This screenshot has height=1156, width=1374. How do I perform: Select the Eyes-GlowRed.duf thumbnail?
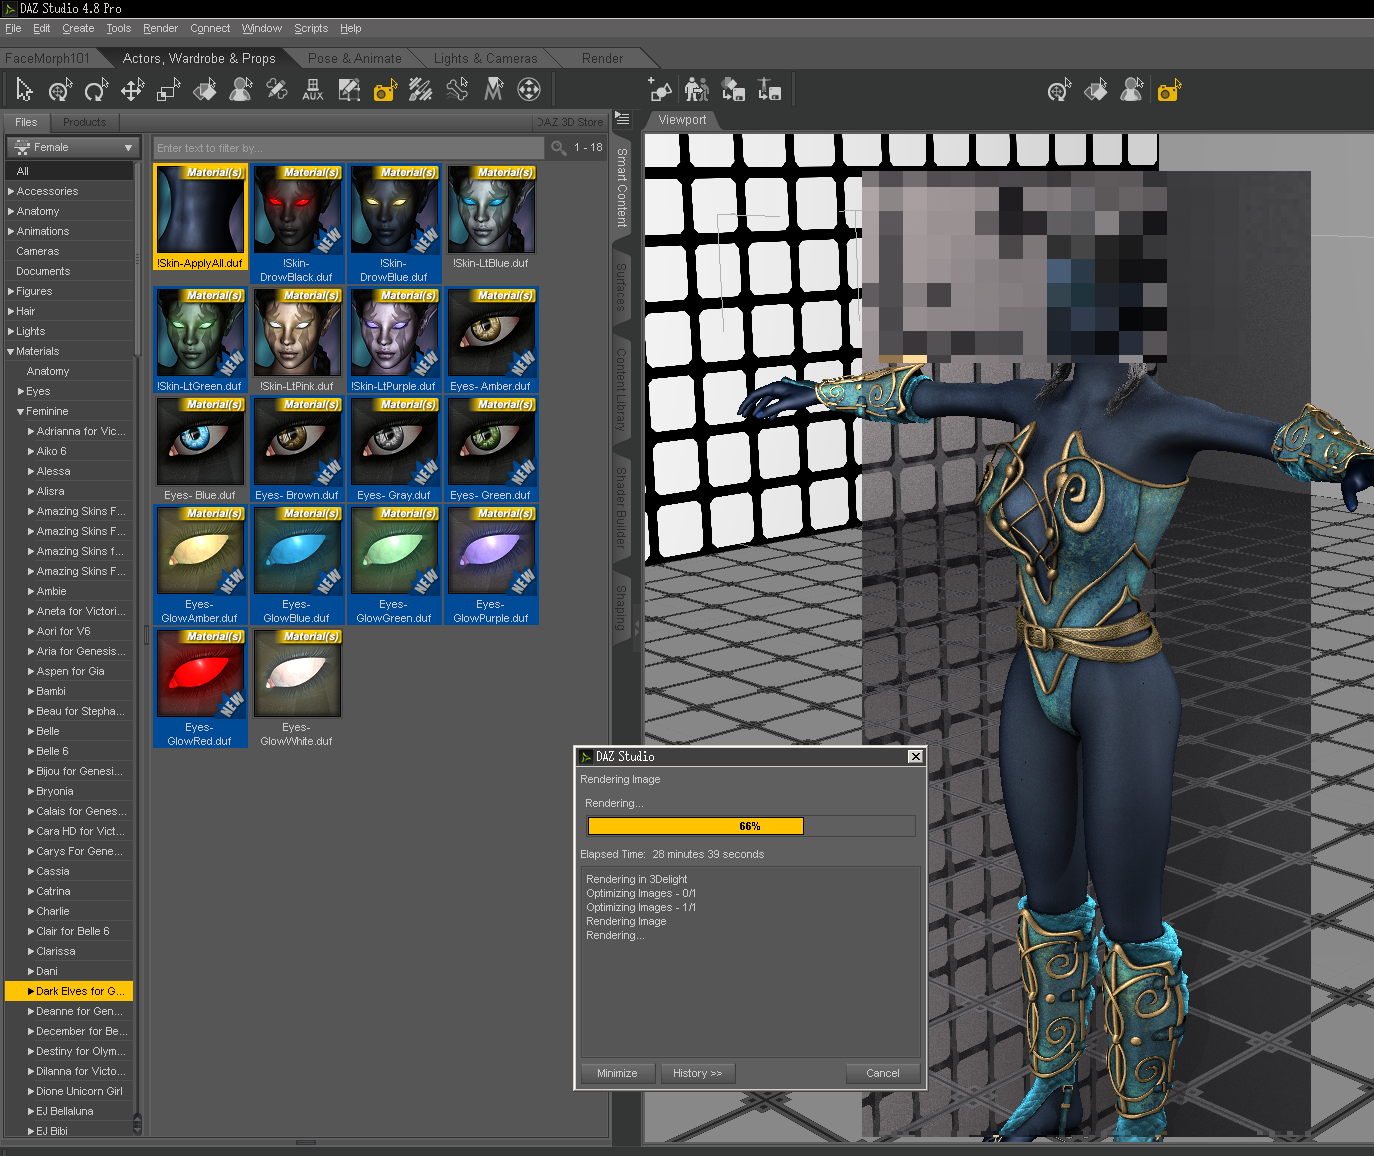(x=200, y=688)
